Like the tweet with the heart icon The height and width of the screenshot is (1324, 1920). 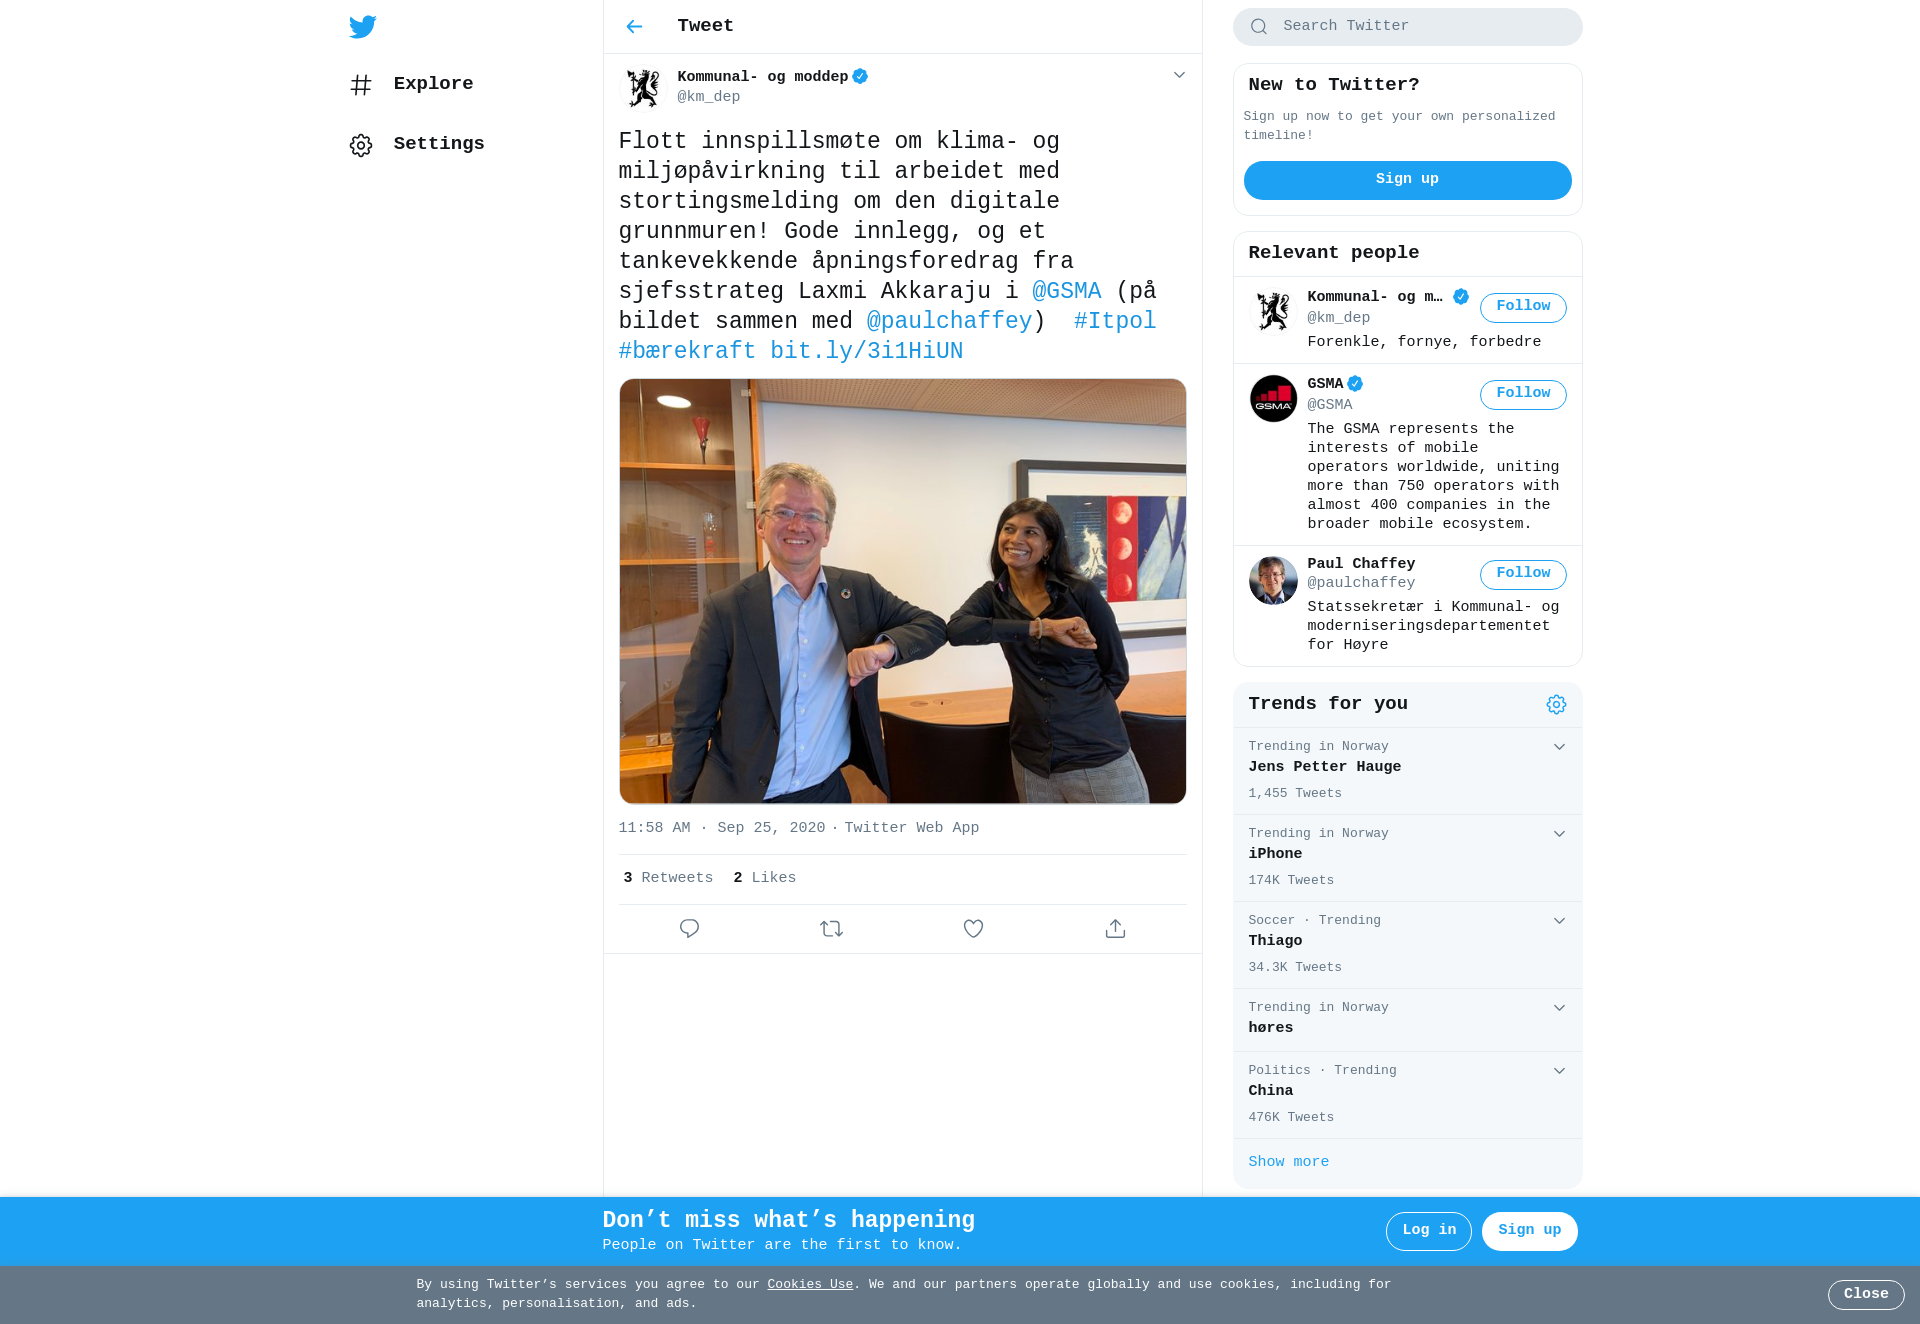tap(973, 929)
